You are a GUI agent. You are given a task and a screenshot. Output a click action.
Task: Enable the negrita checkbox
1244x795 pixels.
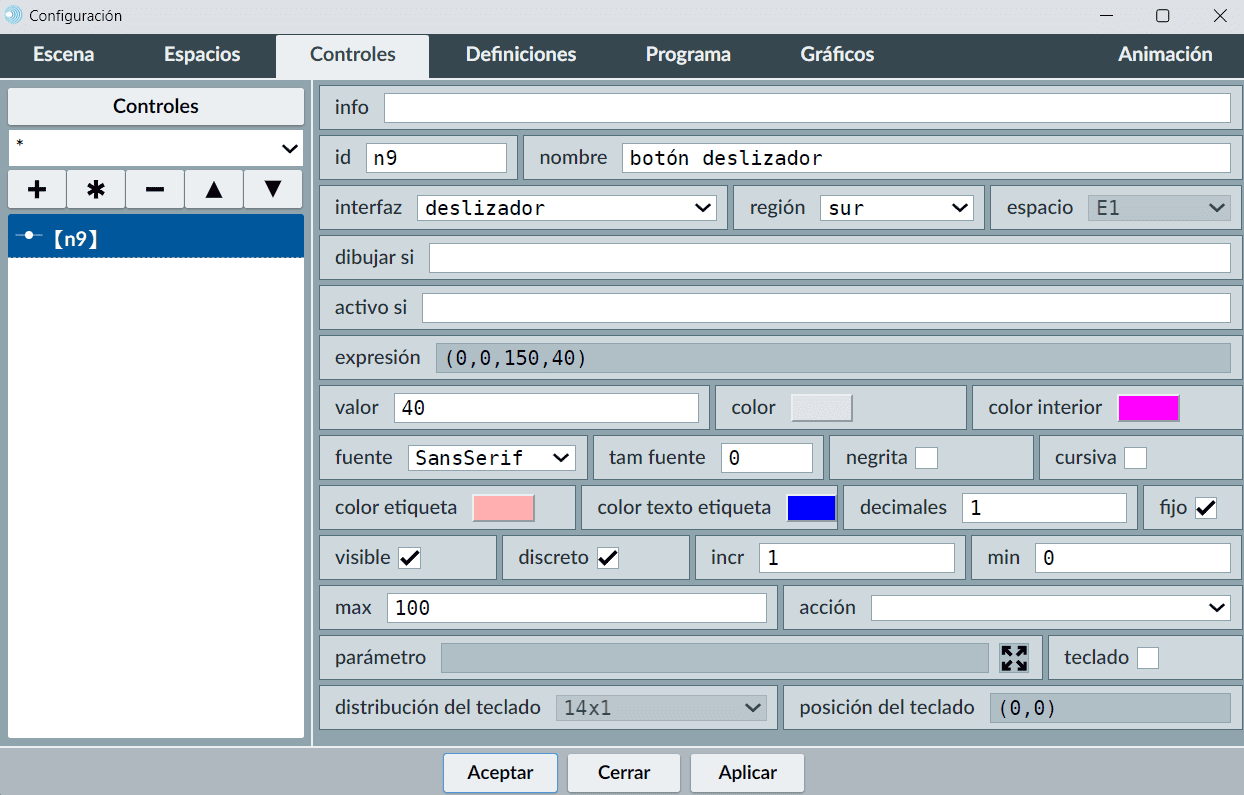pyautogui.click(x=927, y=458)
